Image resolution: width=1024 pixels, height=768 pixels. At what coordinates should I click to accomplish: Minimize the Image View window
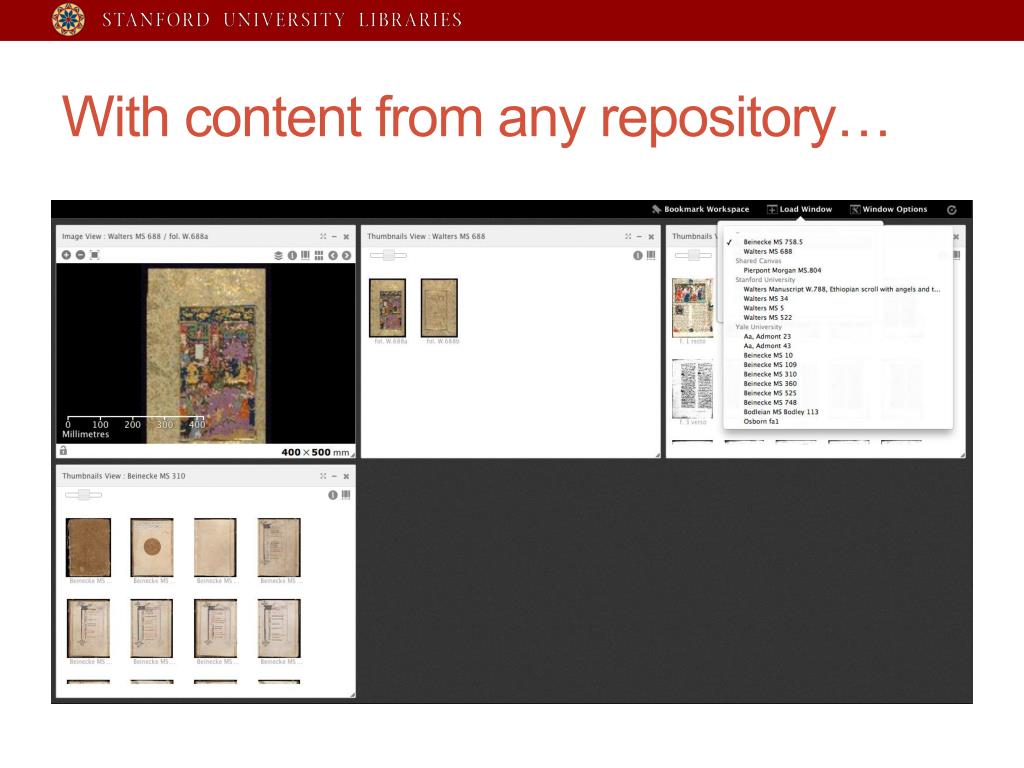point(334,236)
